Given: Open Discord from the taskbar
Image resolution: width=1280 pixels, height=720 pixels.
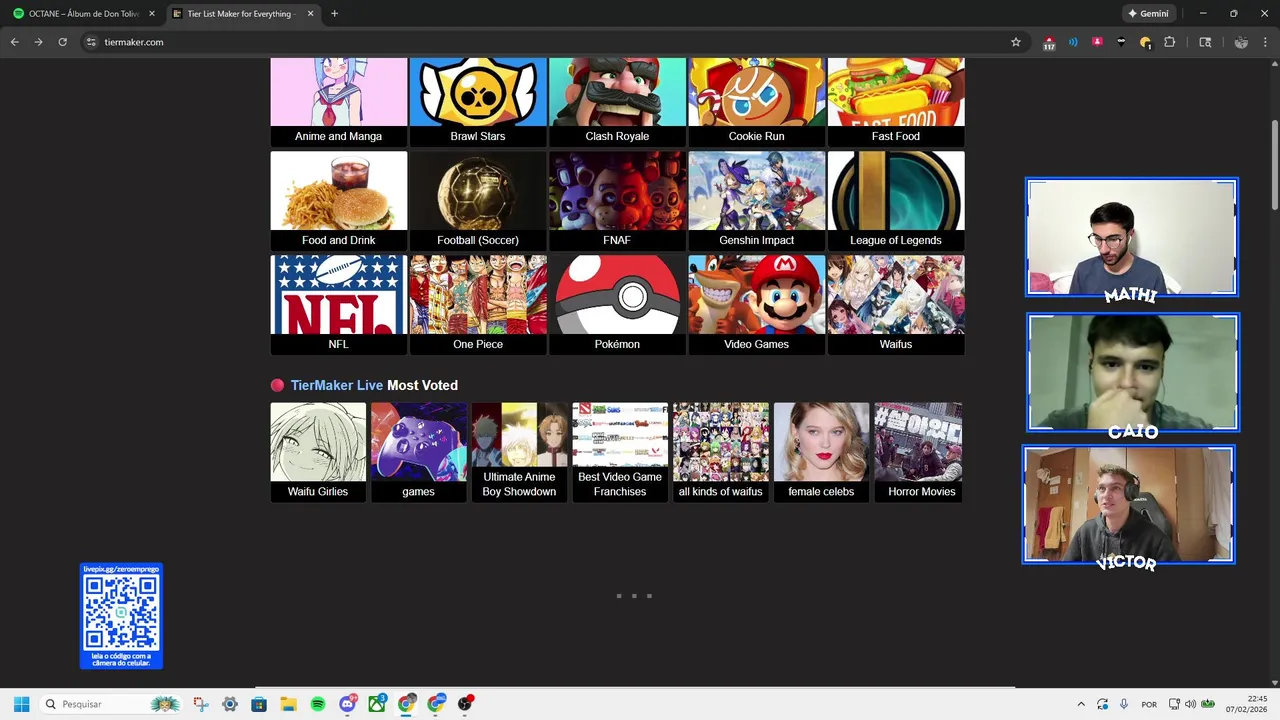Looking at the screenshot, I should 347,704.
